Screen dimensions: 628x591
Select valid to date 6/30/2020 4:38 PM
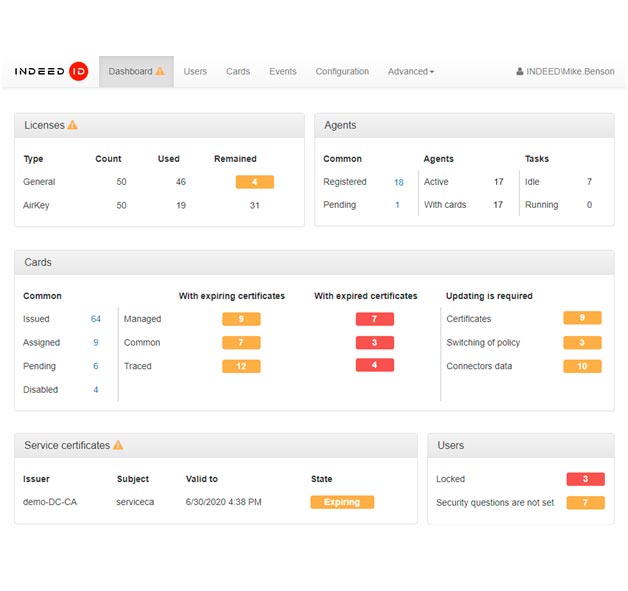(223, 502)
